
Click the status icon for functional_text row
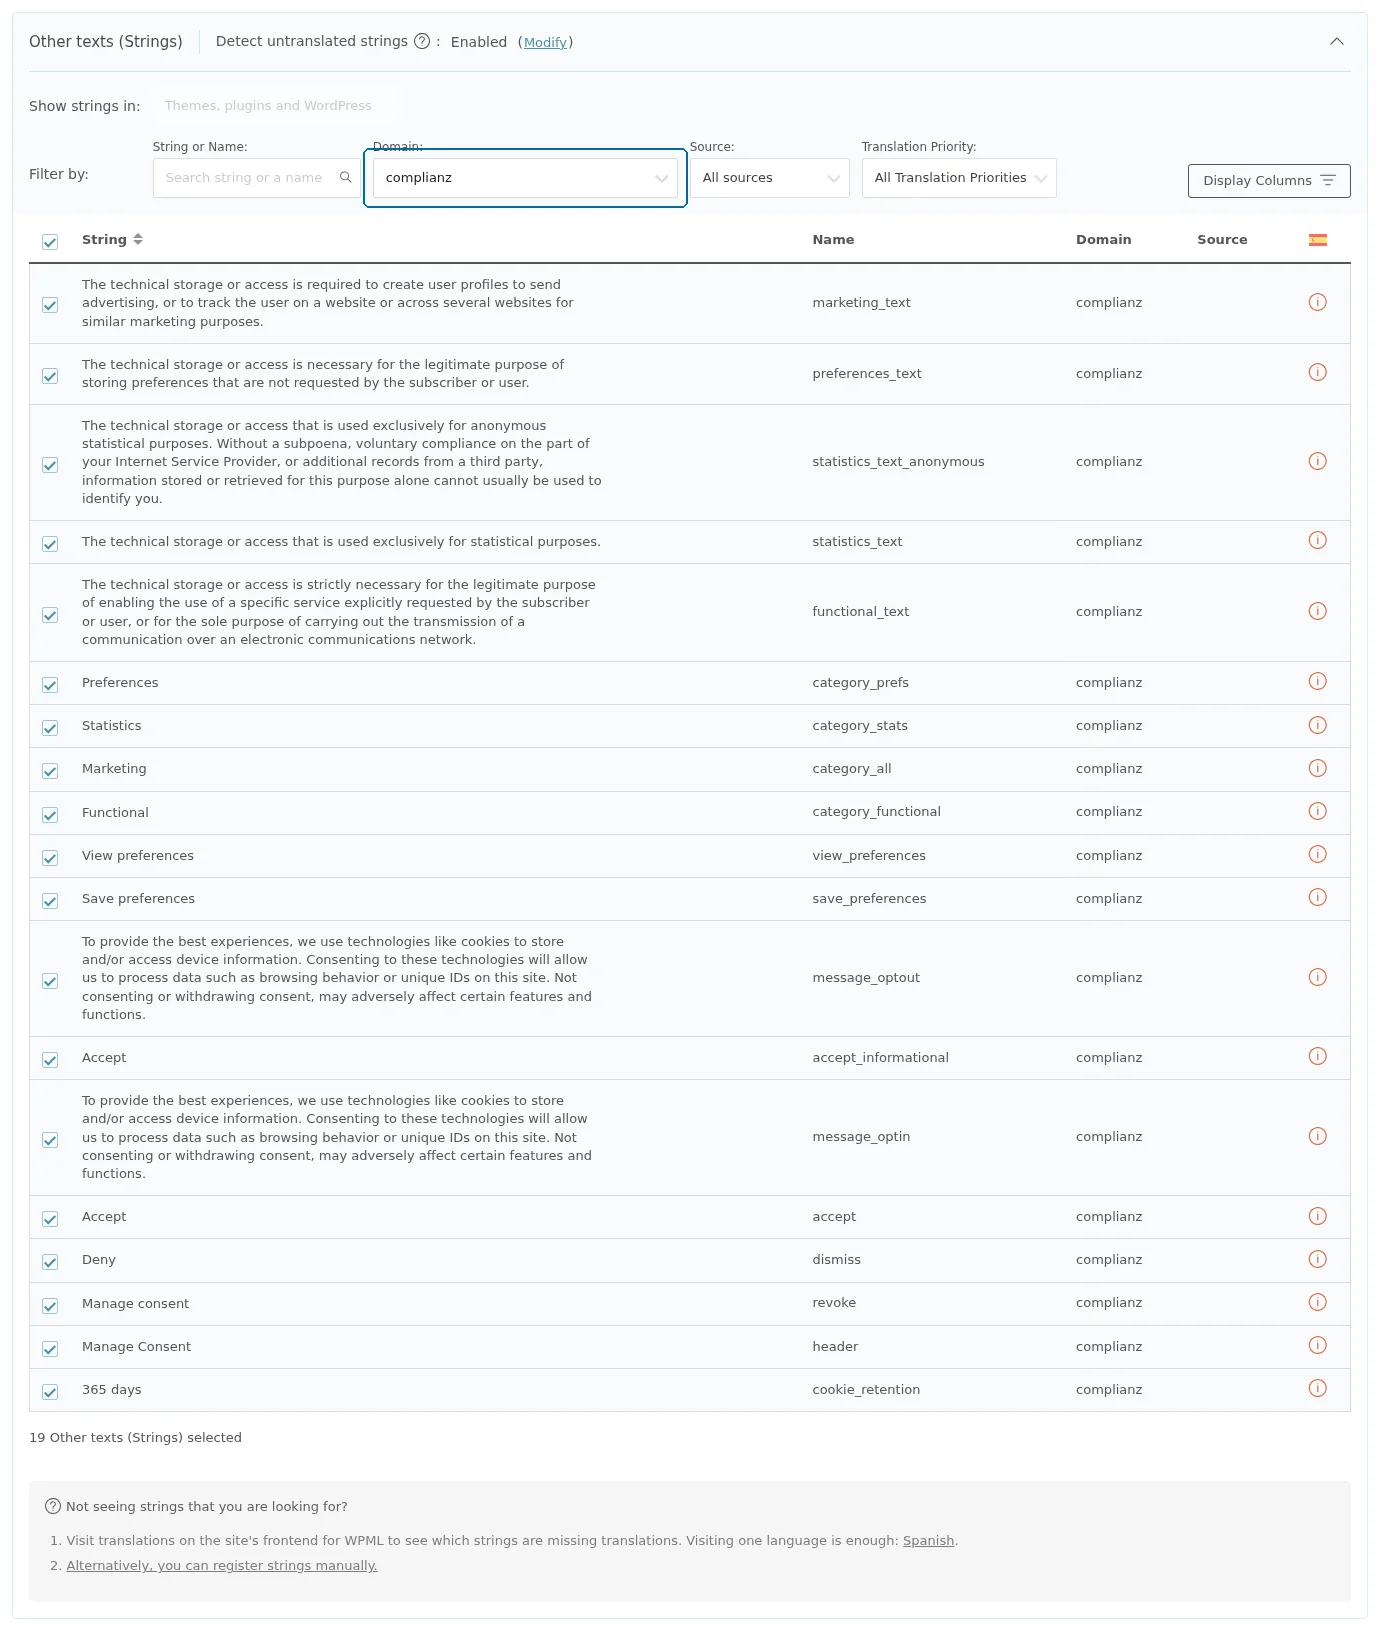1318,611
